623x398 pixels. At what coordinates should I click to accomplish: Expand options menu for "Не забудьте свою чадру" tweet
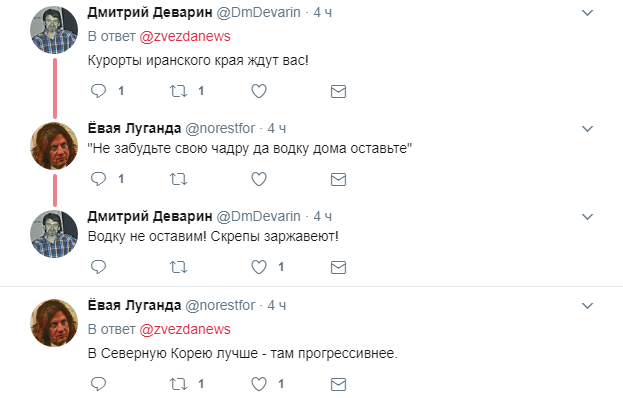coord(587,129)
